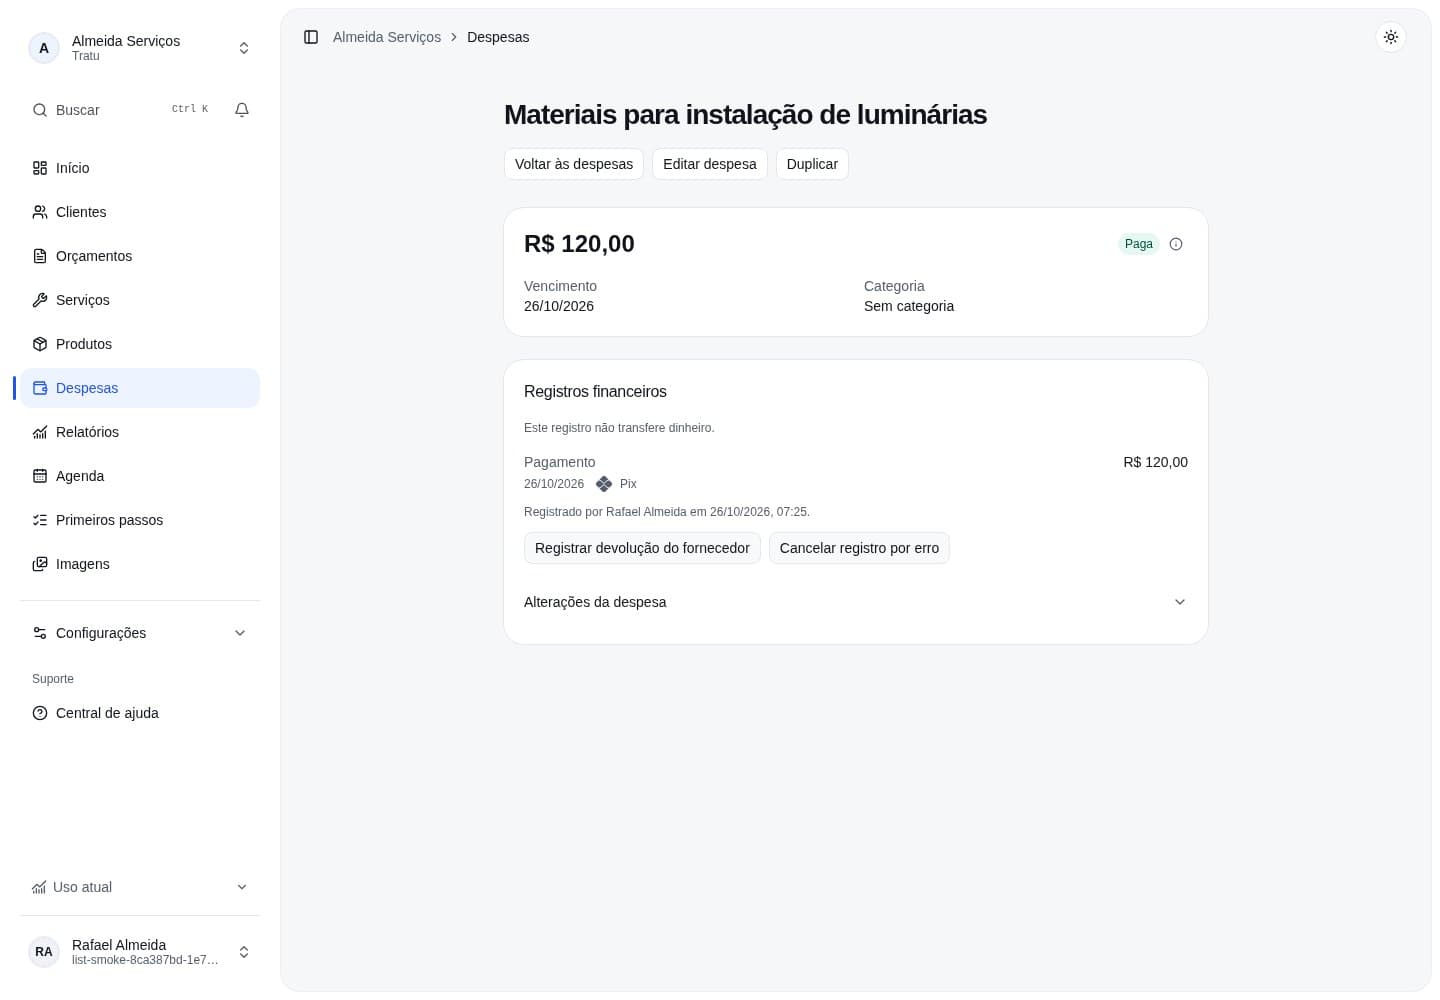Click the Despesas breadcrumb
The image size is (1440, 1000).
coord(498,37)
